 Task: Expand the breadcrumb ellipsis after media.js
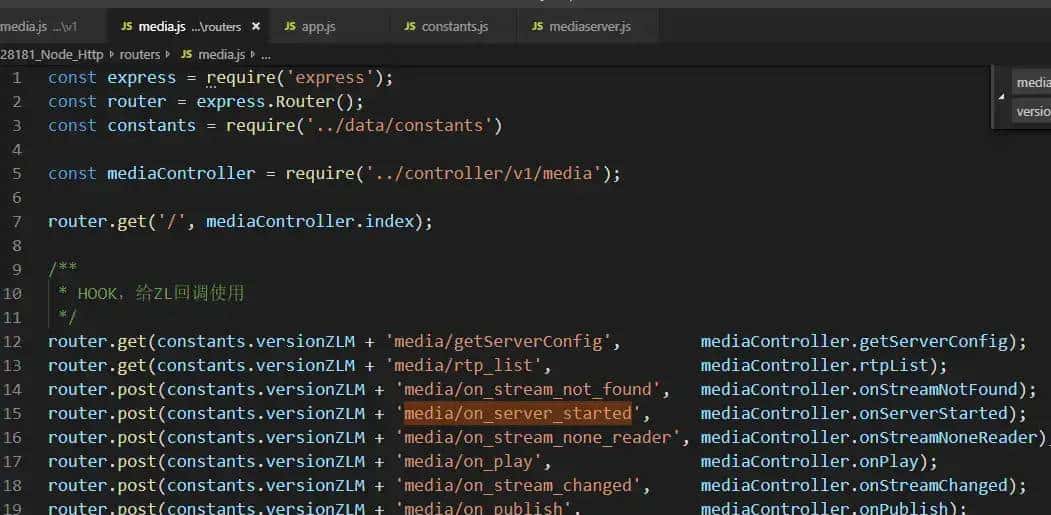click(x=266, y=54)
